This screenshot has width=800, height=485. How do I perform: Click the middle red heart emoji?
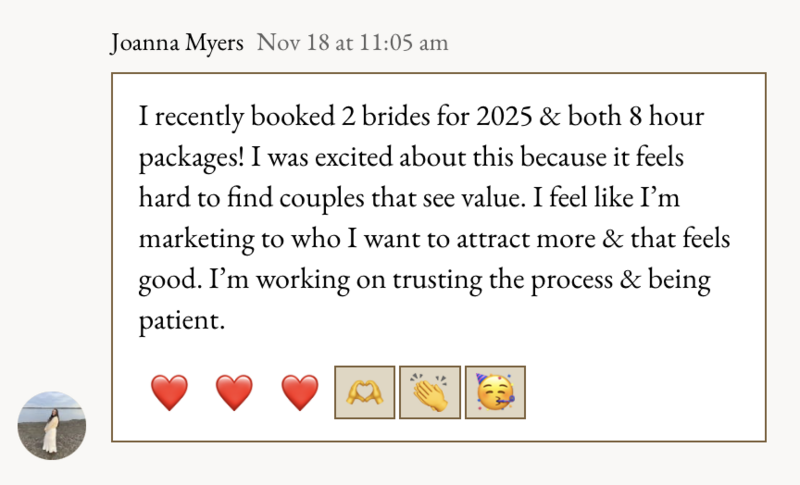(234, 392)
